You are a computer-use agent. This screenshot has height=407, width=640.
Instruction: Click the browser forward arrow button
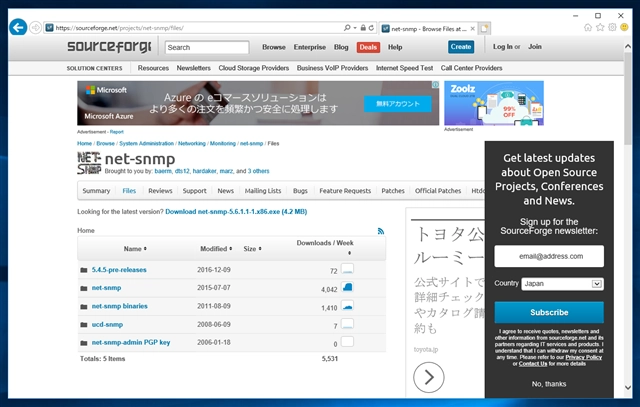36,28
